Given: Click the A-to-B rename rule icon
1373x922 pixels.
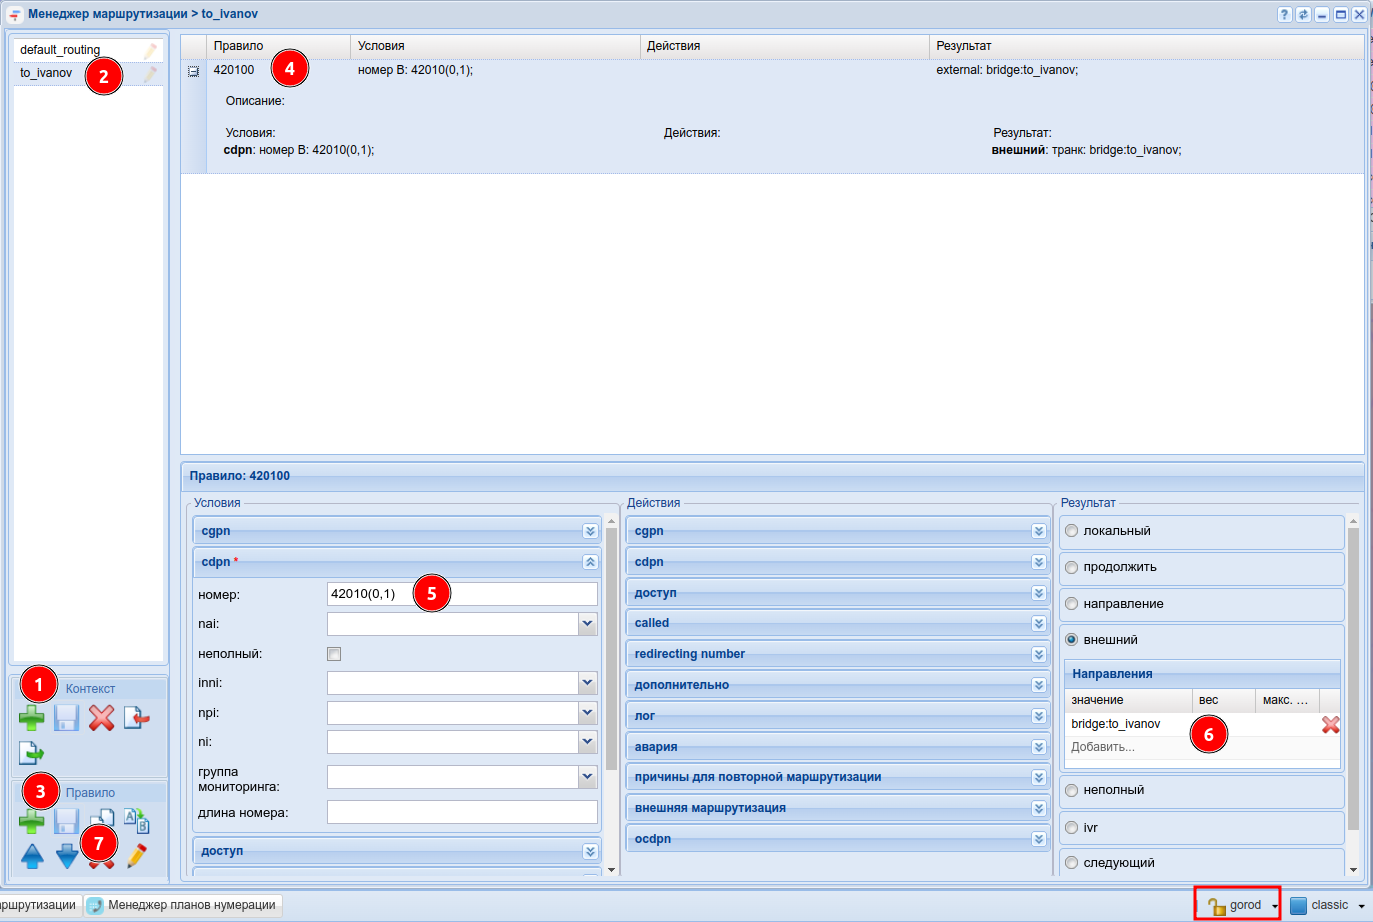Looking at the screenshot, I should pos(137,822).
